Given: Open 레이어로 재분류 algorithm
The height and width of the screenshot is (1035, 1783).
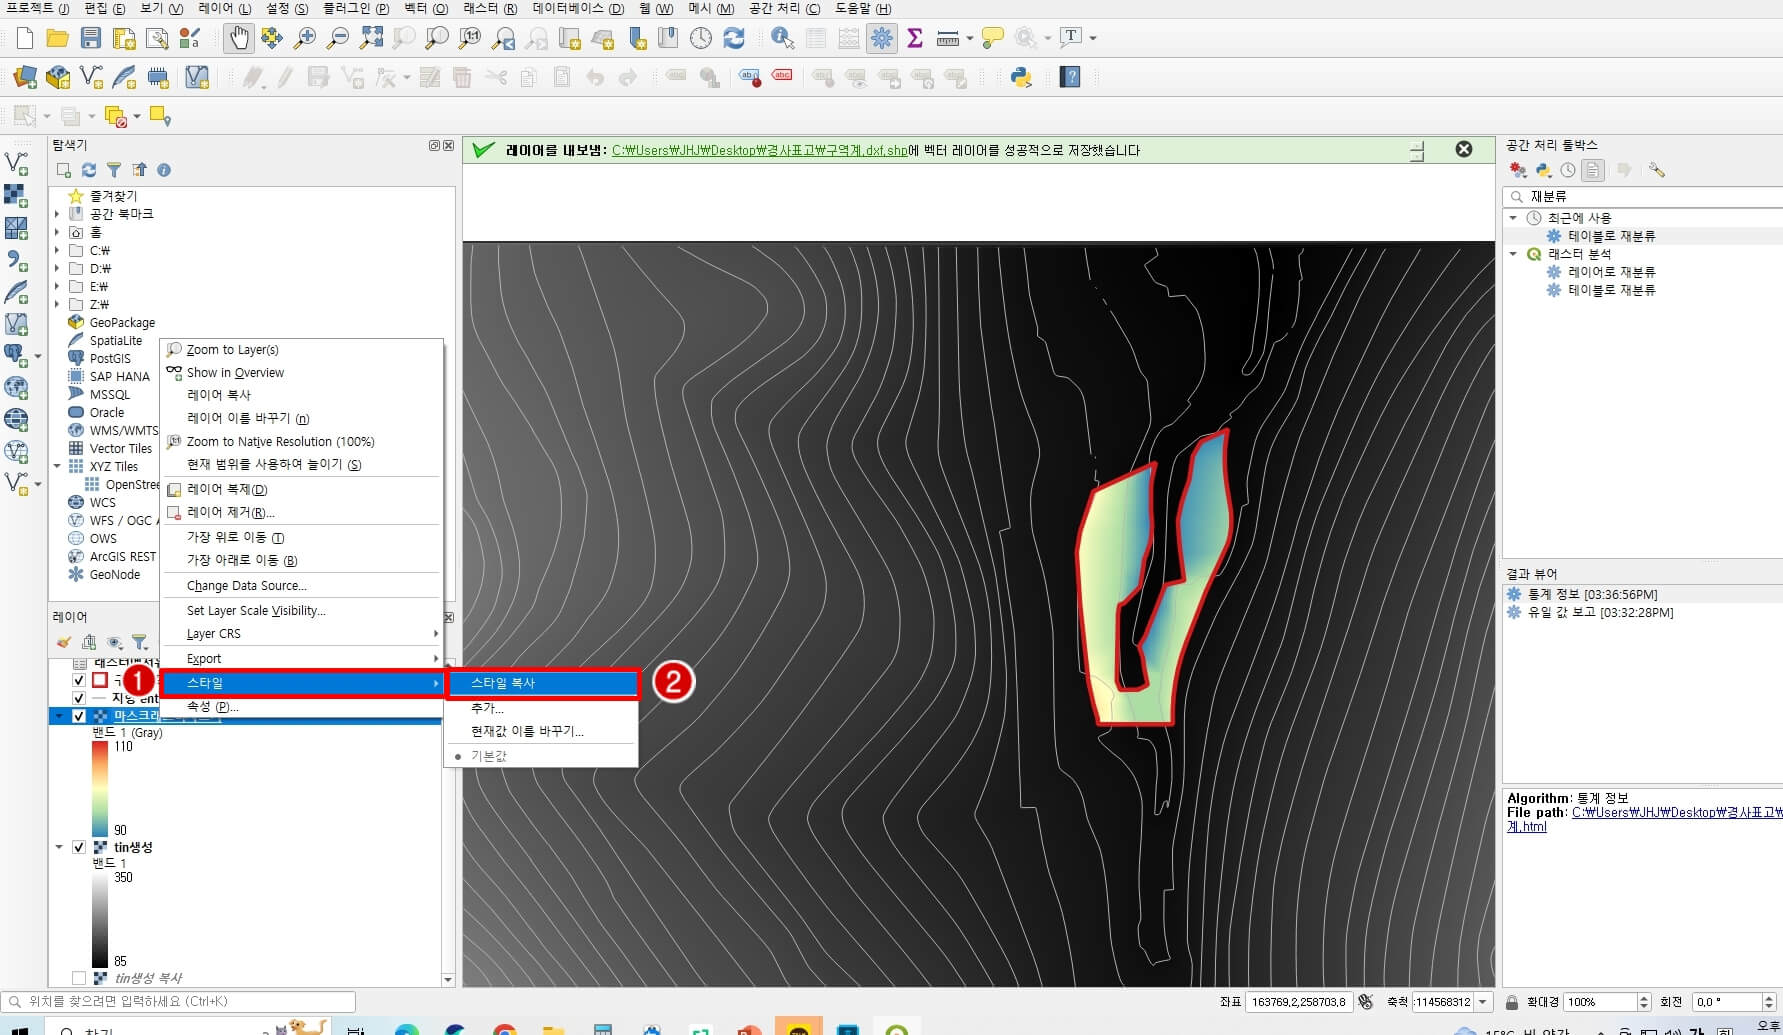Looking at the screenshot, I should (x=1611, y=272).
